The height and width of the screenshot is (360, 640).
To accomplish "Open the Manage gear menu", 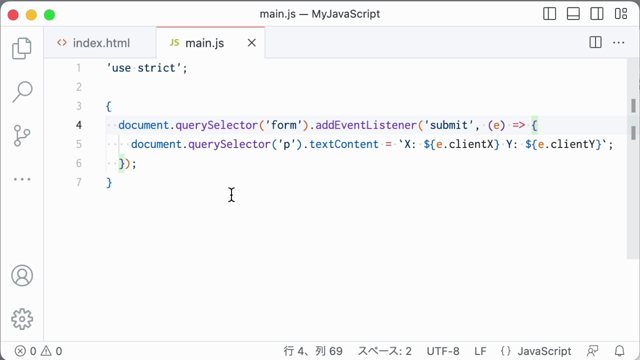I will 22,319.
